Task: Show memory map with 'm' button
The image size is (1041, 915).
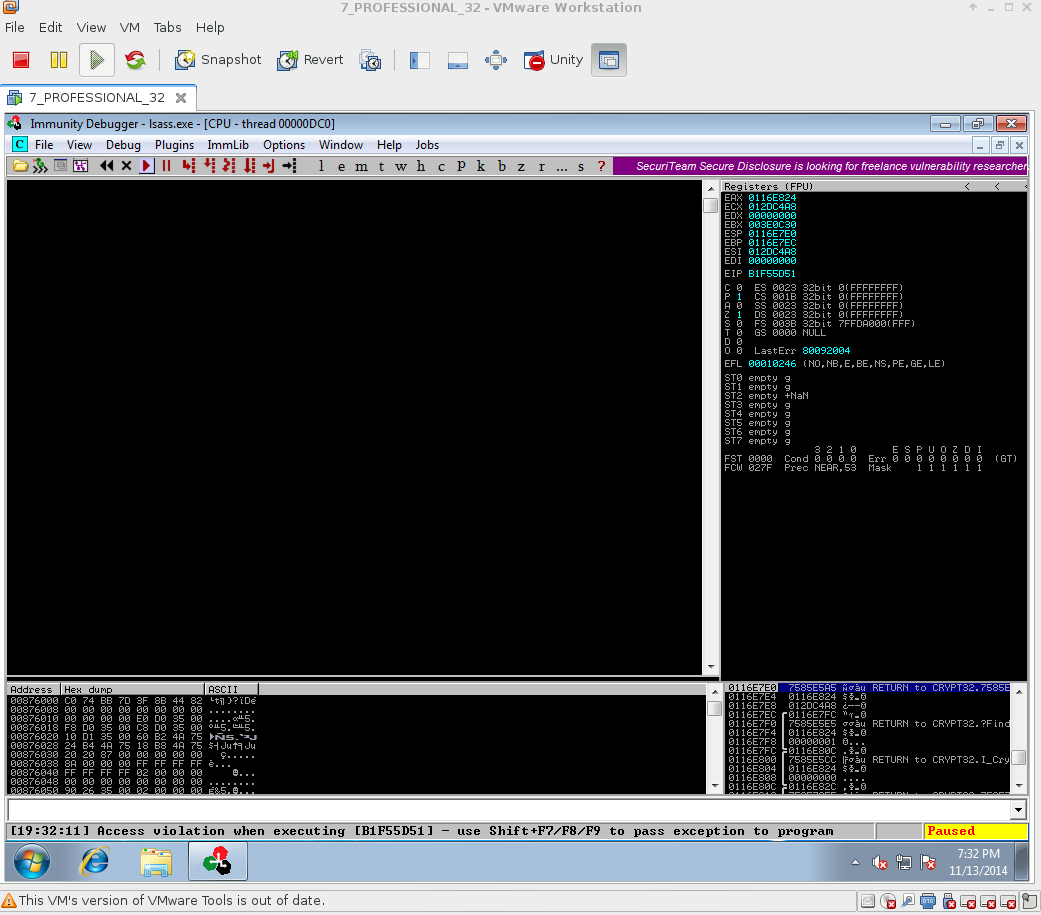Action: [x=361, y=166]
